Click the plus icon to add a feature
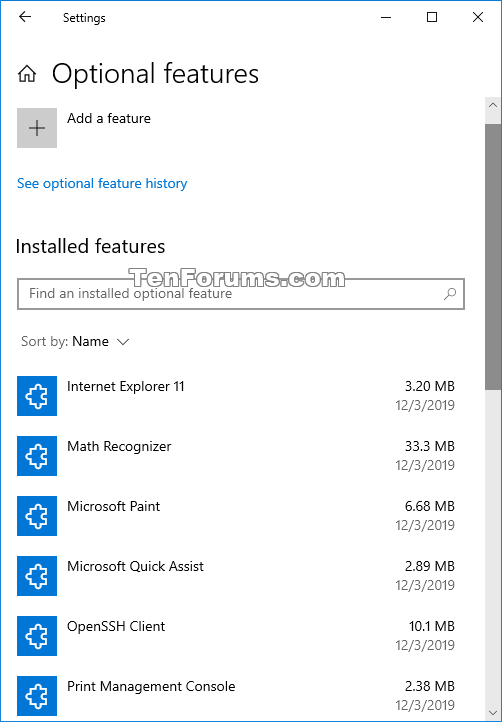Image resolution: width=502 pixels, height=722 pixels. pyautogui.click(x=37, y=128)
